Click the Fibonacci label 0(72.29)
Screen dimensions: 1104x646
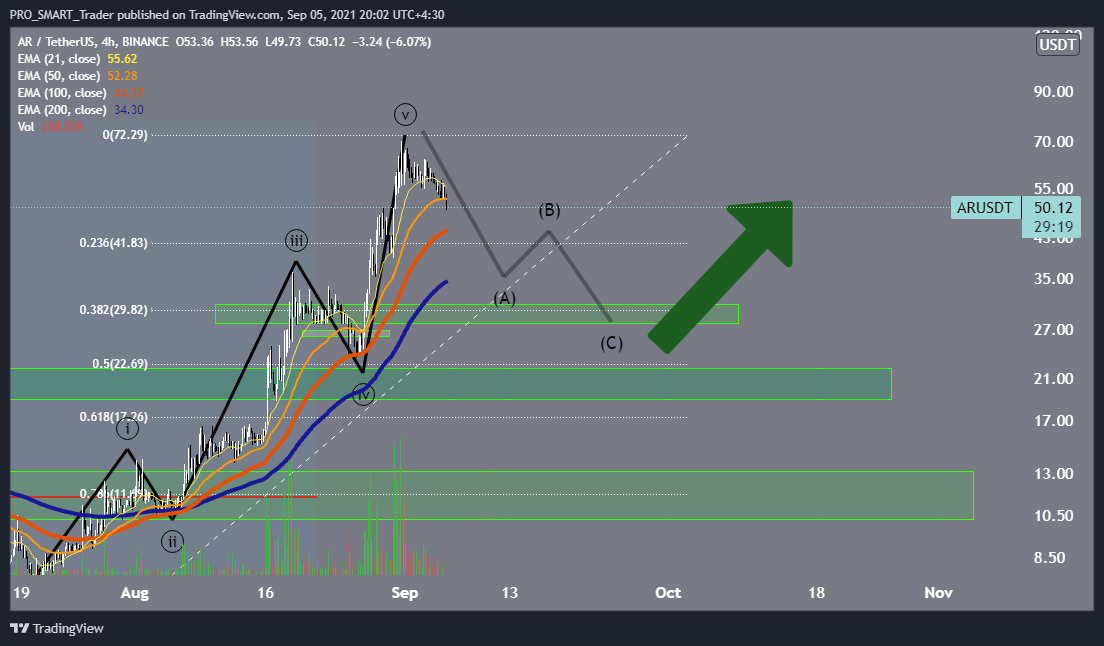(x=125, y=134)
